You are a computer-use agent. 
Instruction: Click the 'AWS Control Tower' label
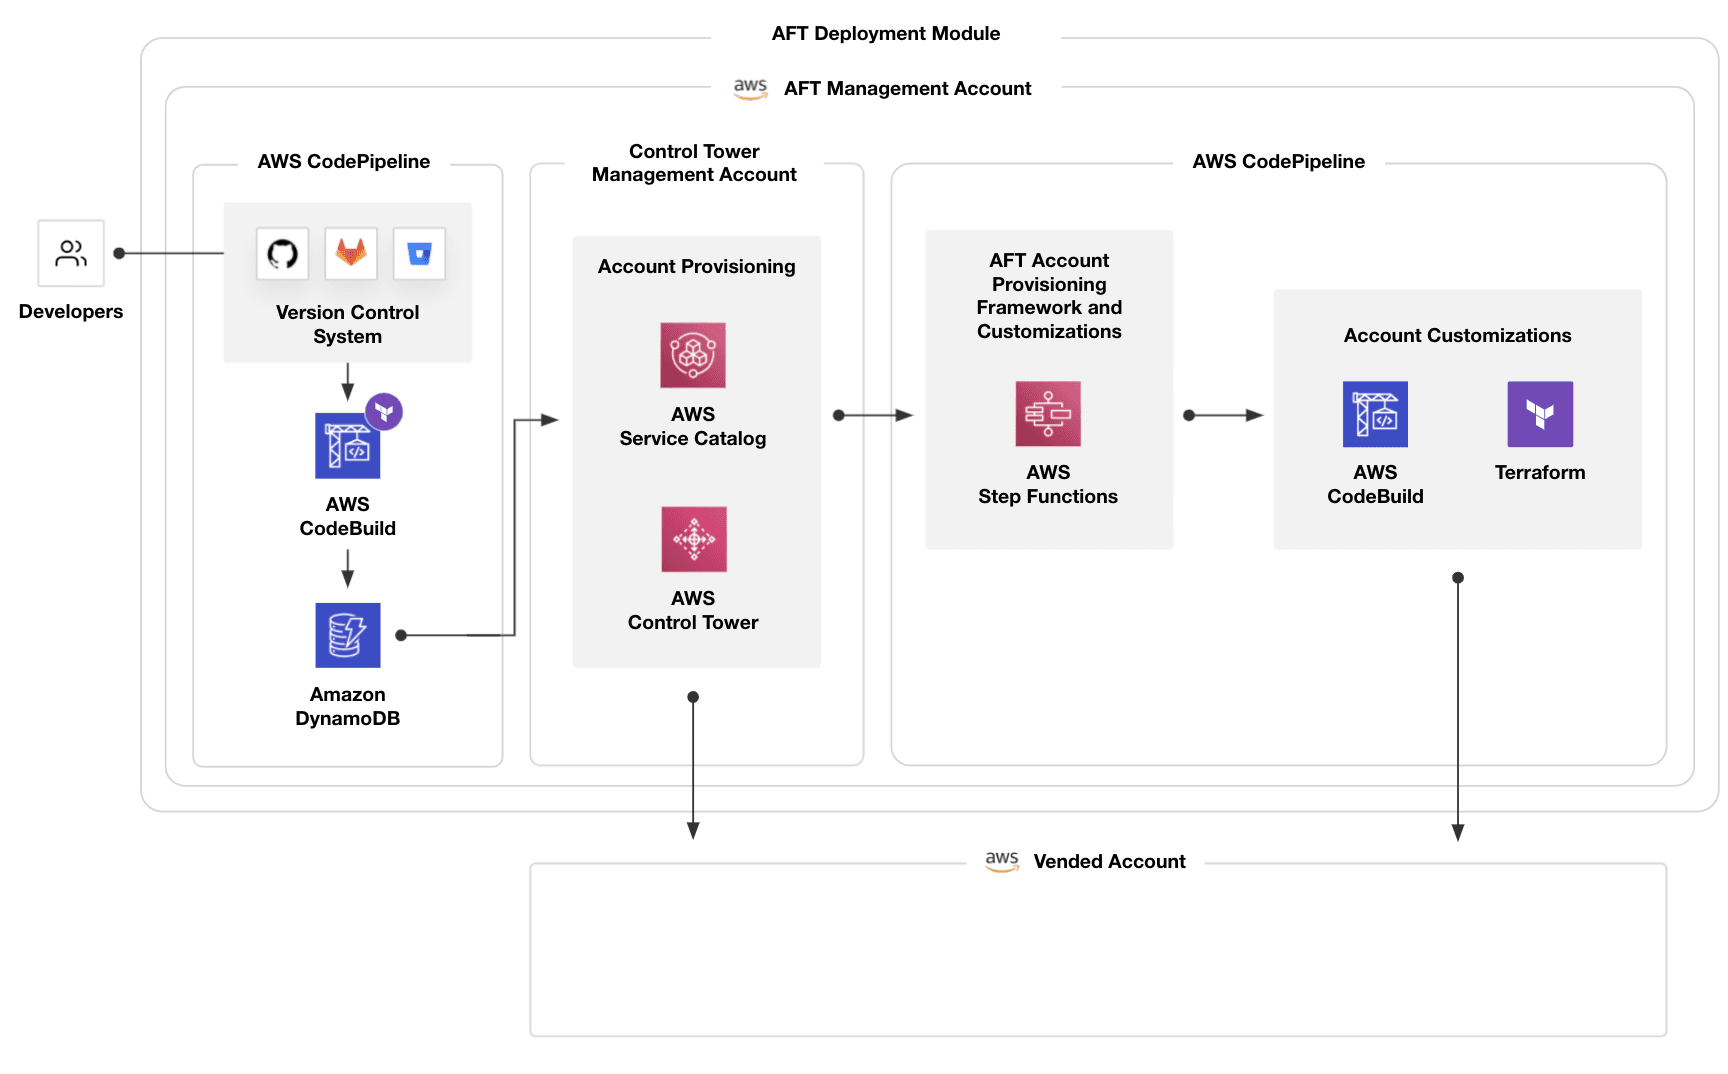[x=693, y=610]
